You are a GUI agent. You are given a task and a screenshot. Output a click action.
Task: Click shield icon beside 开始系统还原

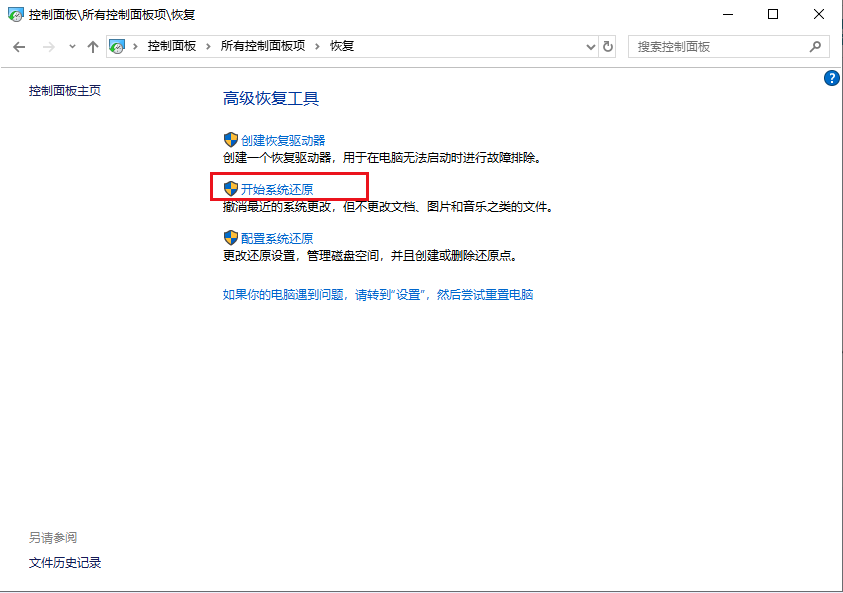[231, 188]
